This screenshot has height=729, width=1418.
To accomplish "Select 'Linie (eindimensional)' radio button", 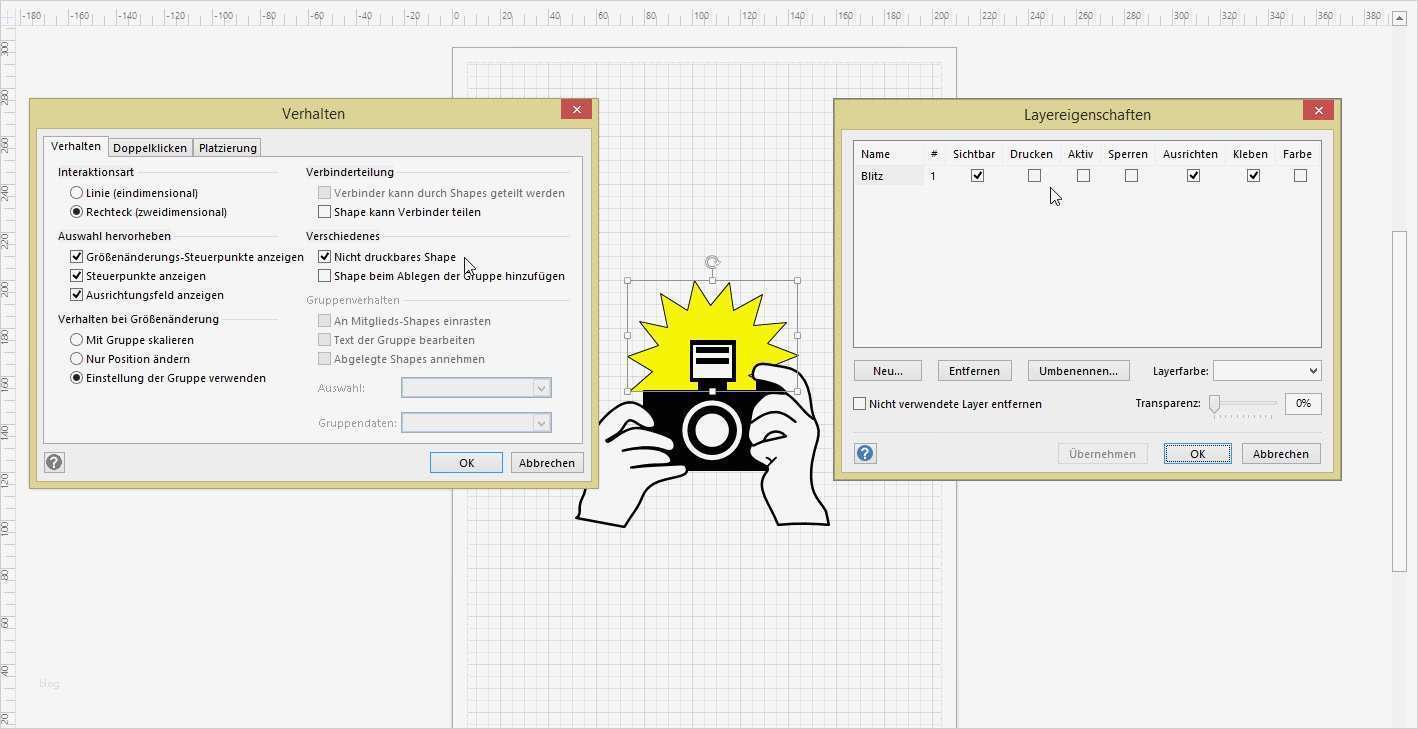I will click(x=77, y=193).
